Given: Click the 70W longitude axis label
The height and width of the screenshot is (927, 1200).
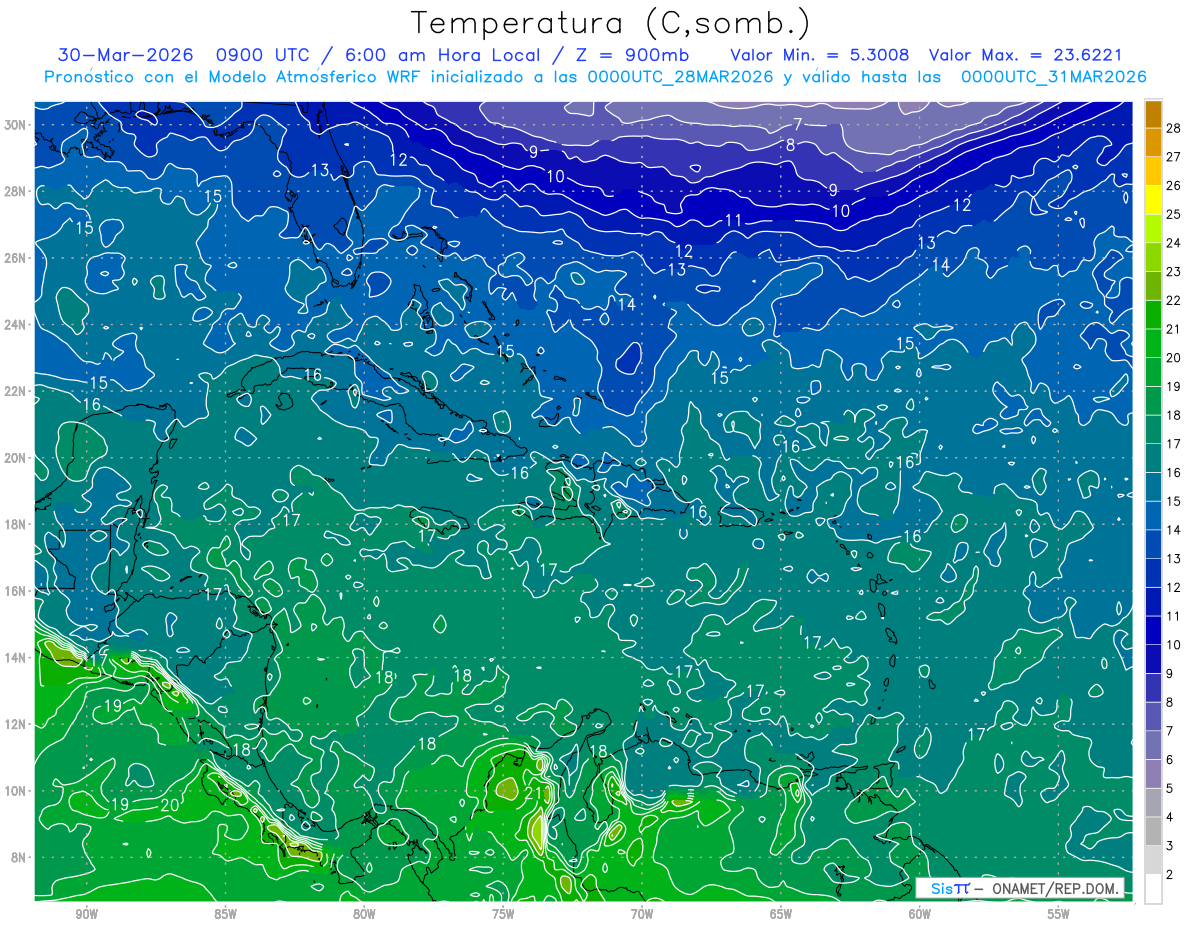Looking at the screenshot, I should click(x=642, y=914).
